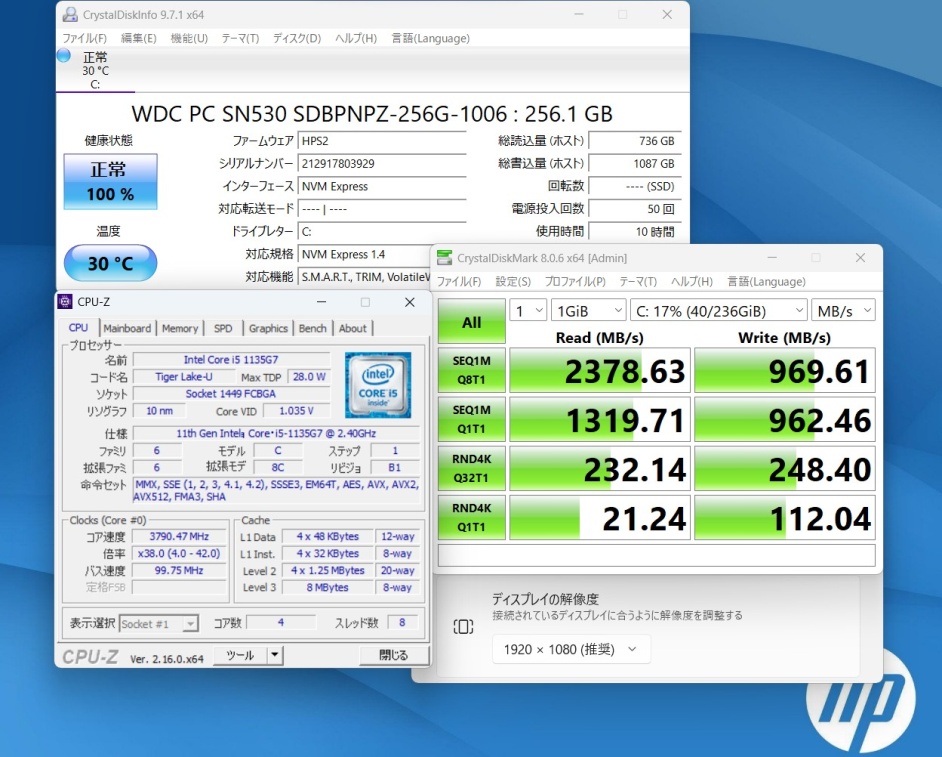
Task: Click the CPU-Z ツール button
Action: [240, 655]
